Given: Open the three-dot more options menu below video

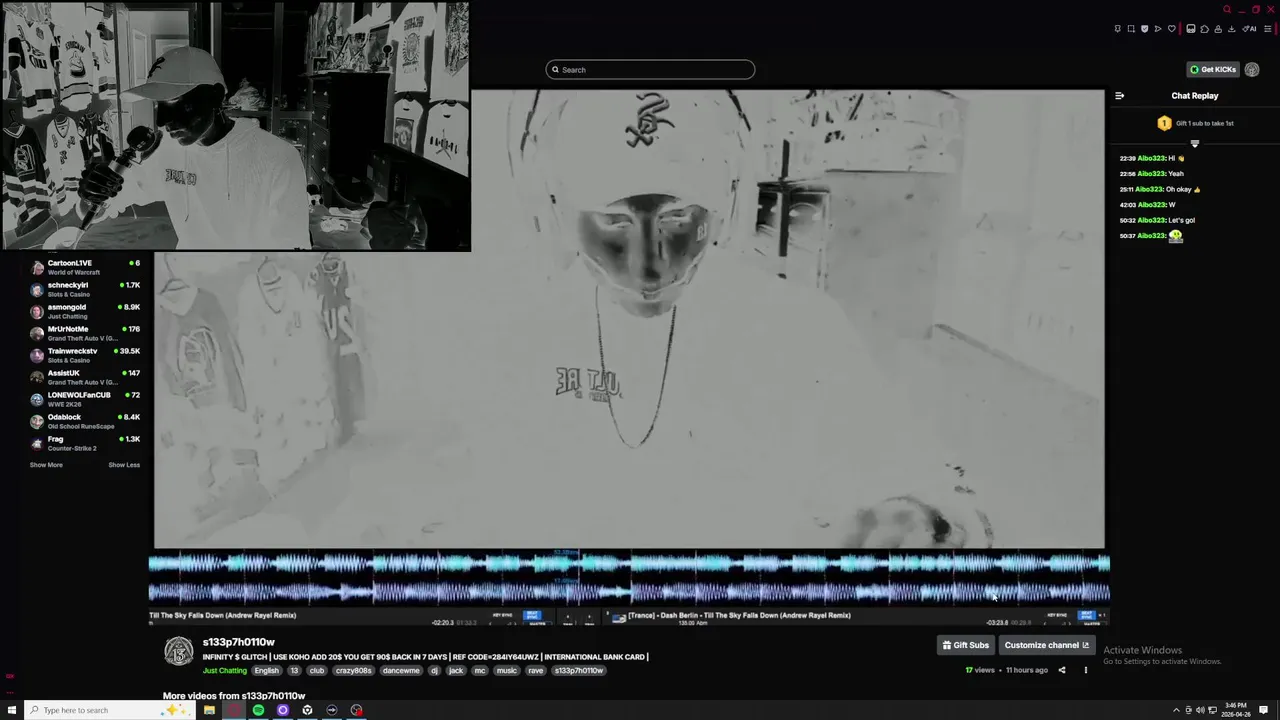Looking at the screenshot, I should (1085, 670).
